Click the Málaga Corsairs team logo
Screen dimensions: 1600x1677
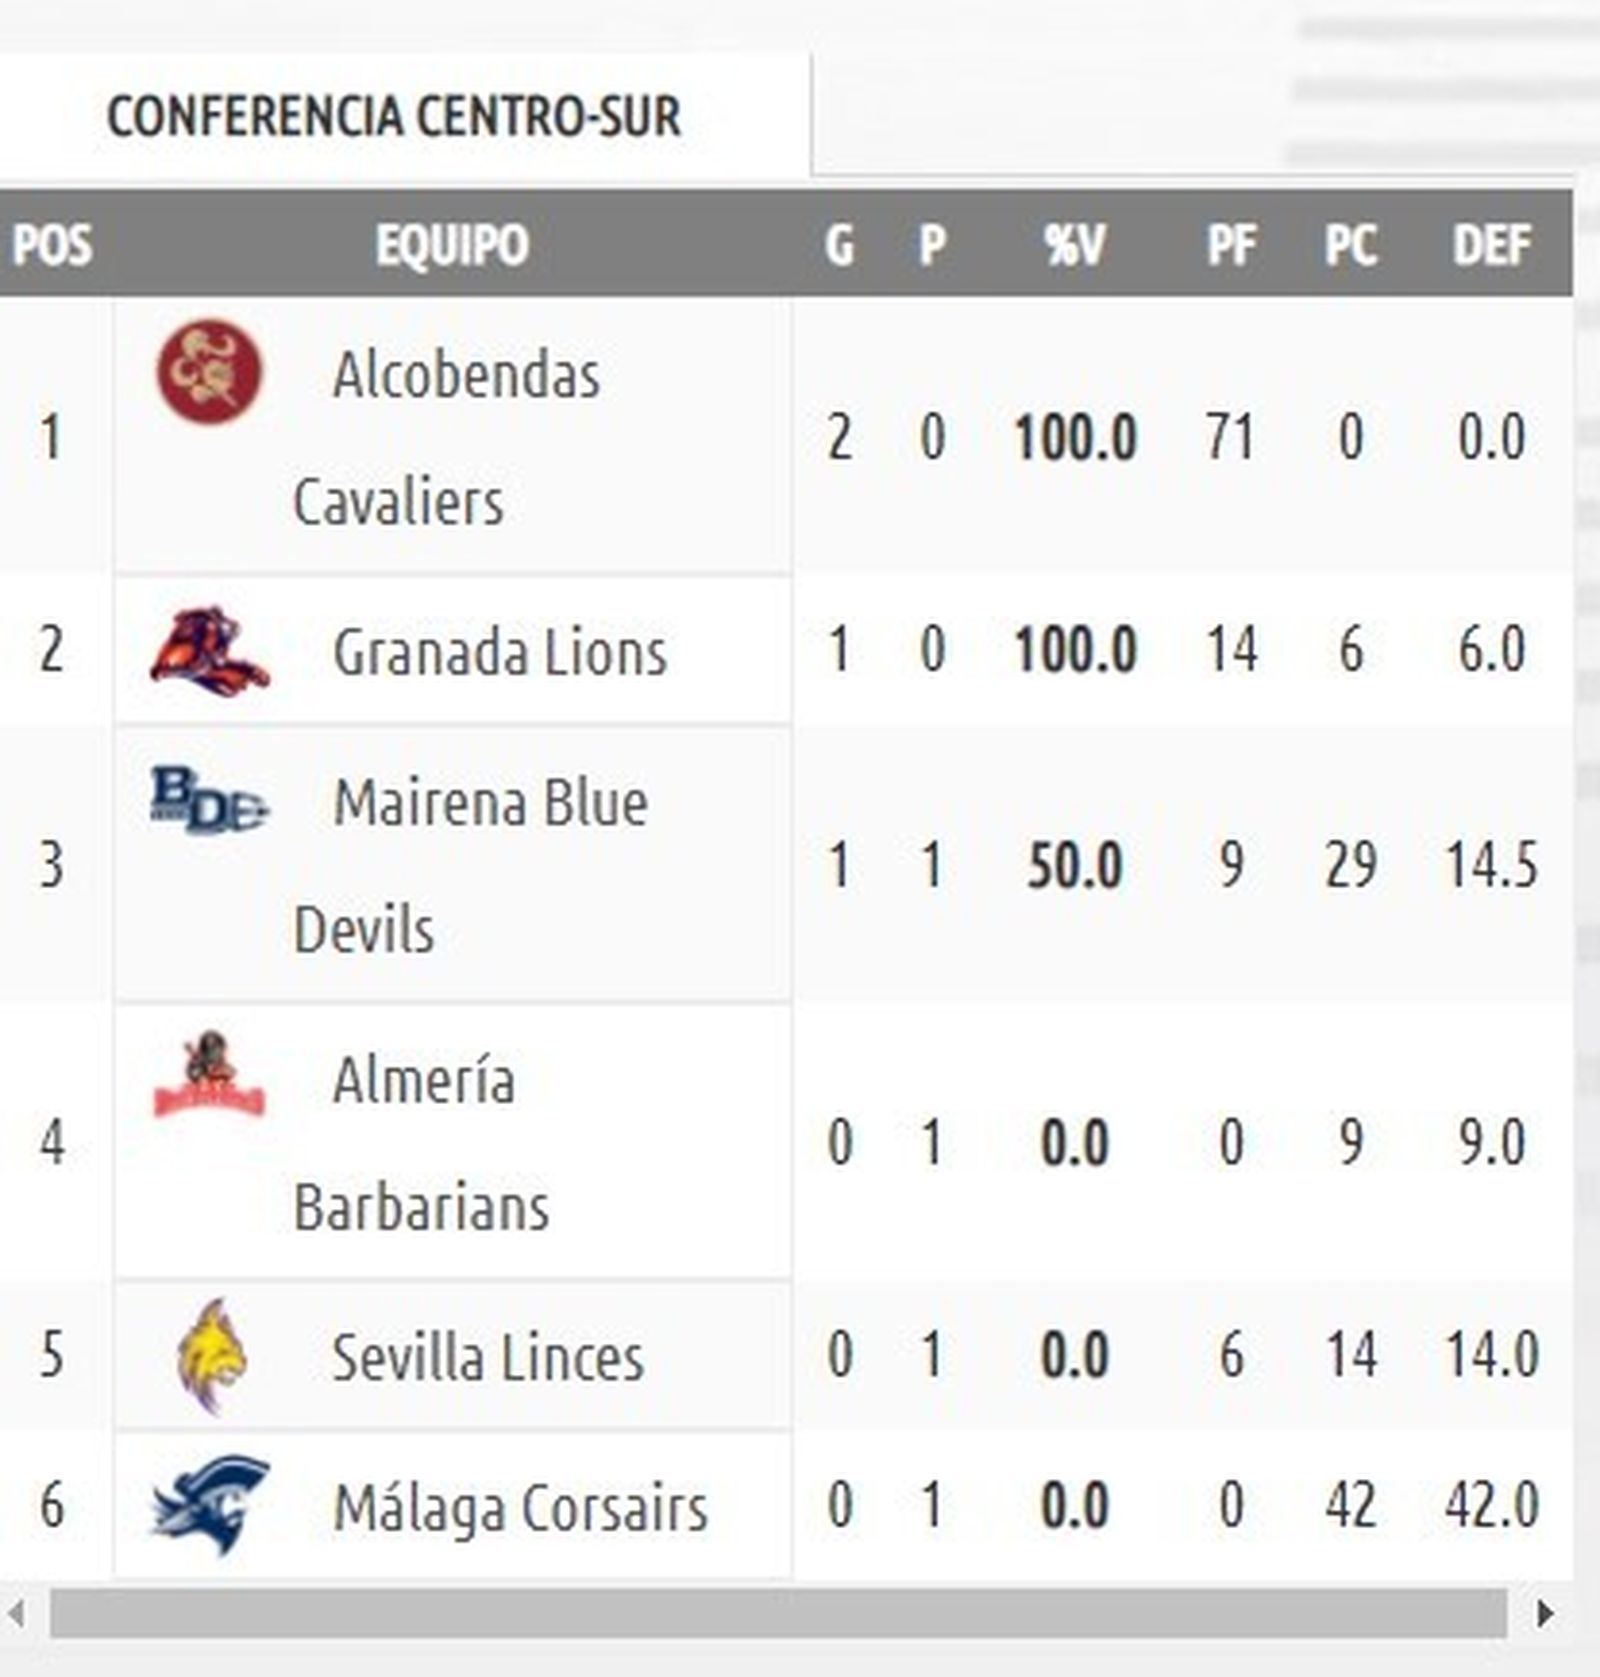[x=210, y=1505]
